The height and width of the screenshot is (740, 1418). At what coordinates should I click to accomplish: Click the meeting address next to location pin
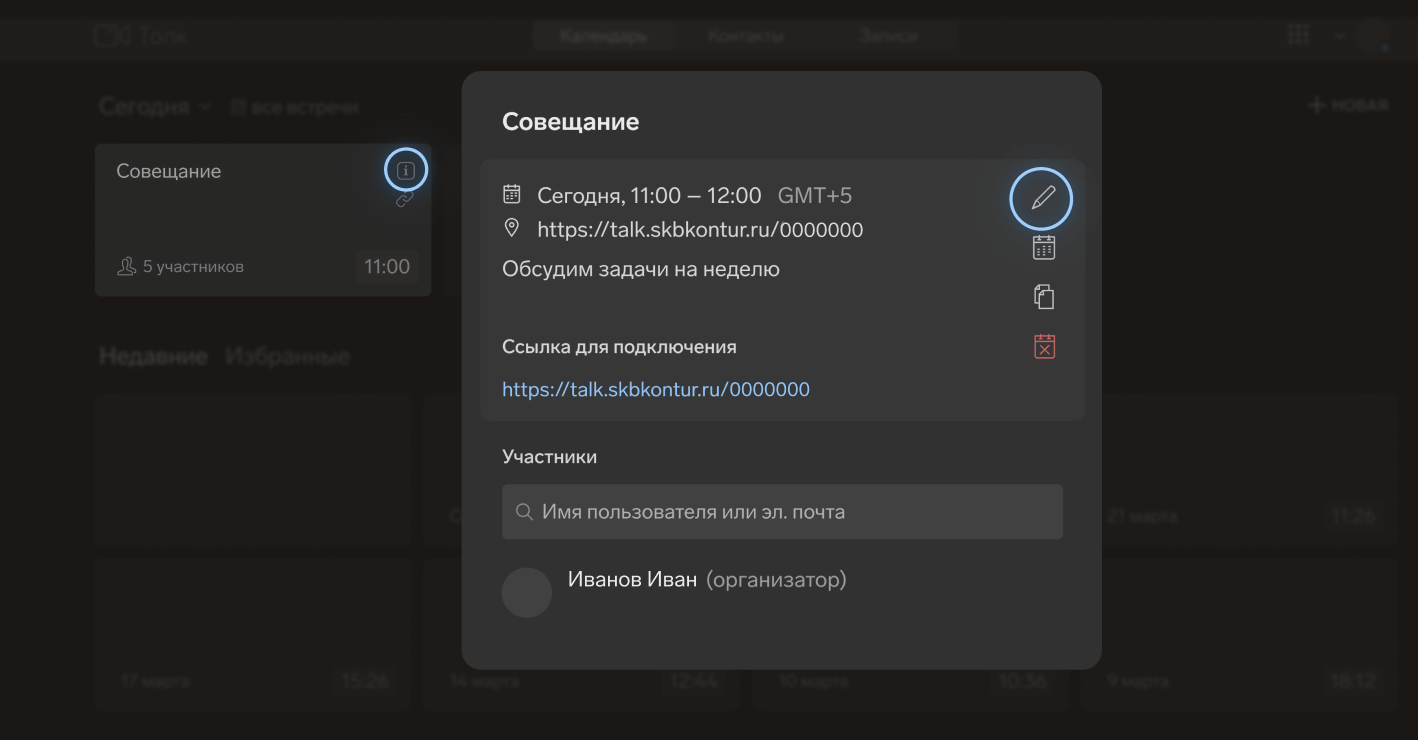tap(700, 230)
